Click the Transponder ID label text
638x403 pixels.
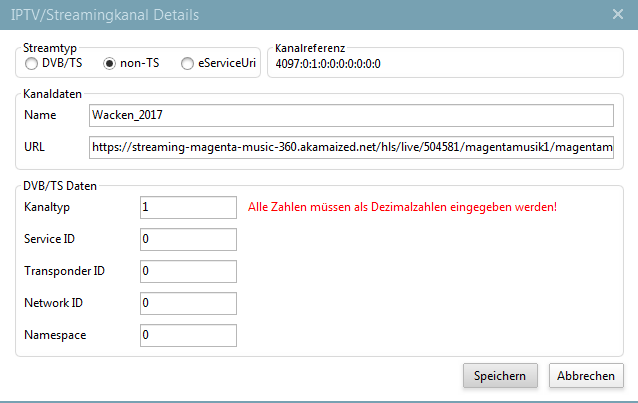tap(65, 271)
